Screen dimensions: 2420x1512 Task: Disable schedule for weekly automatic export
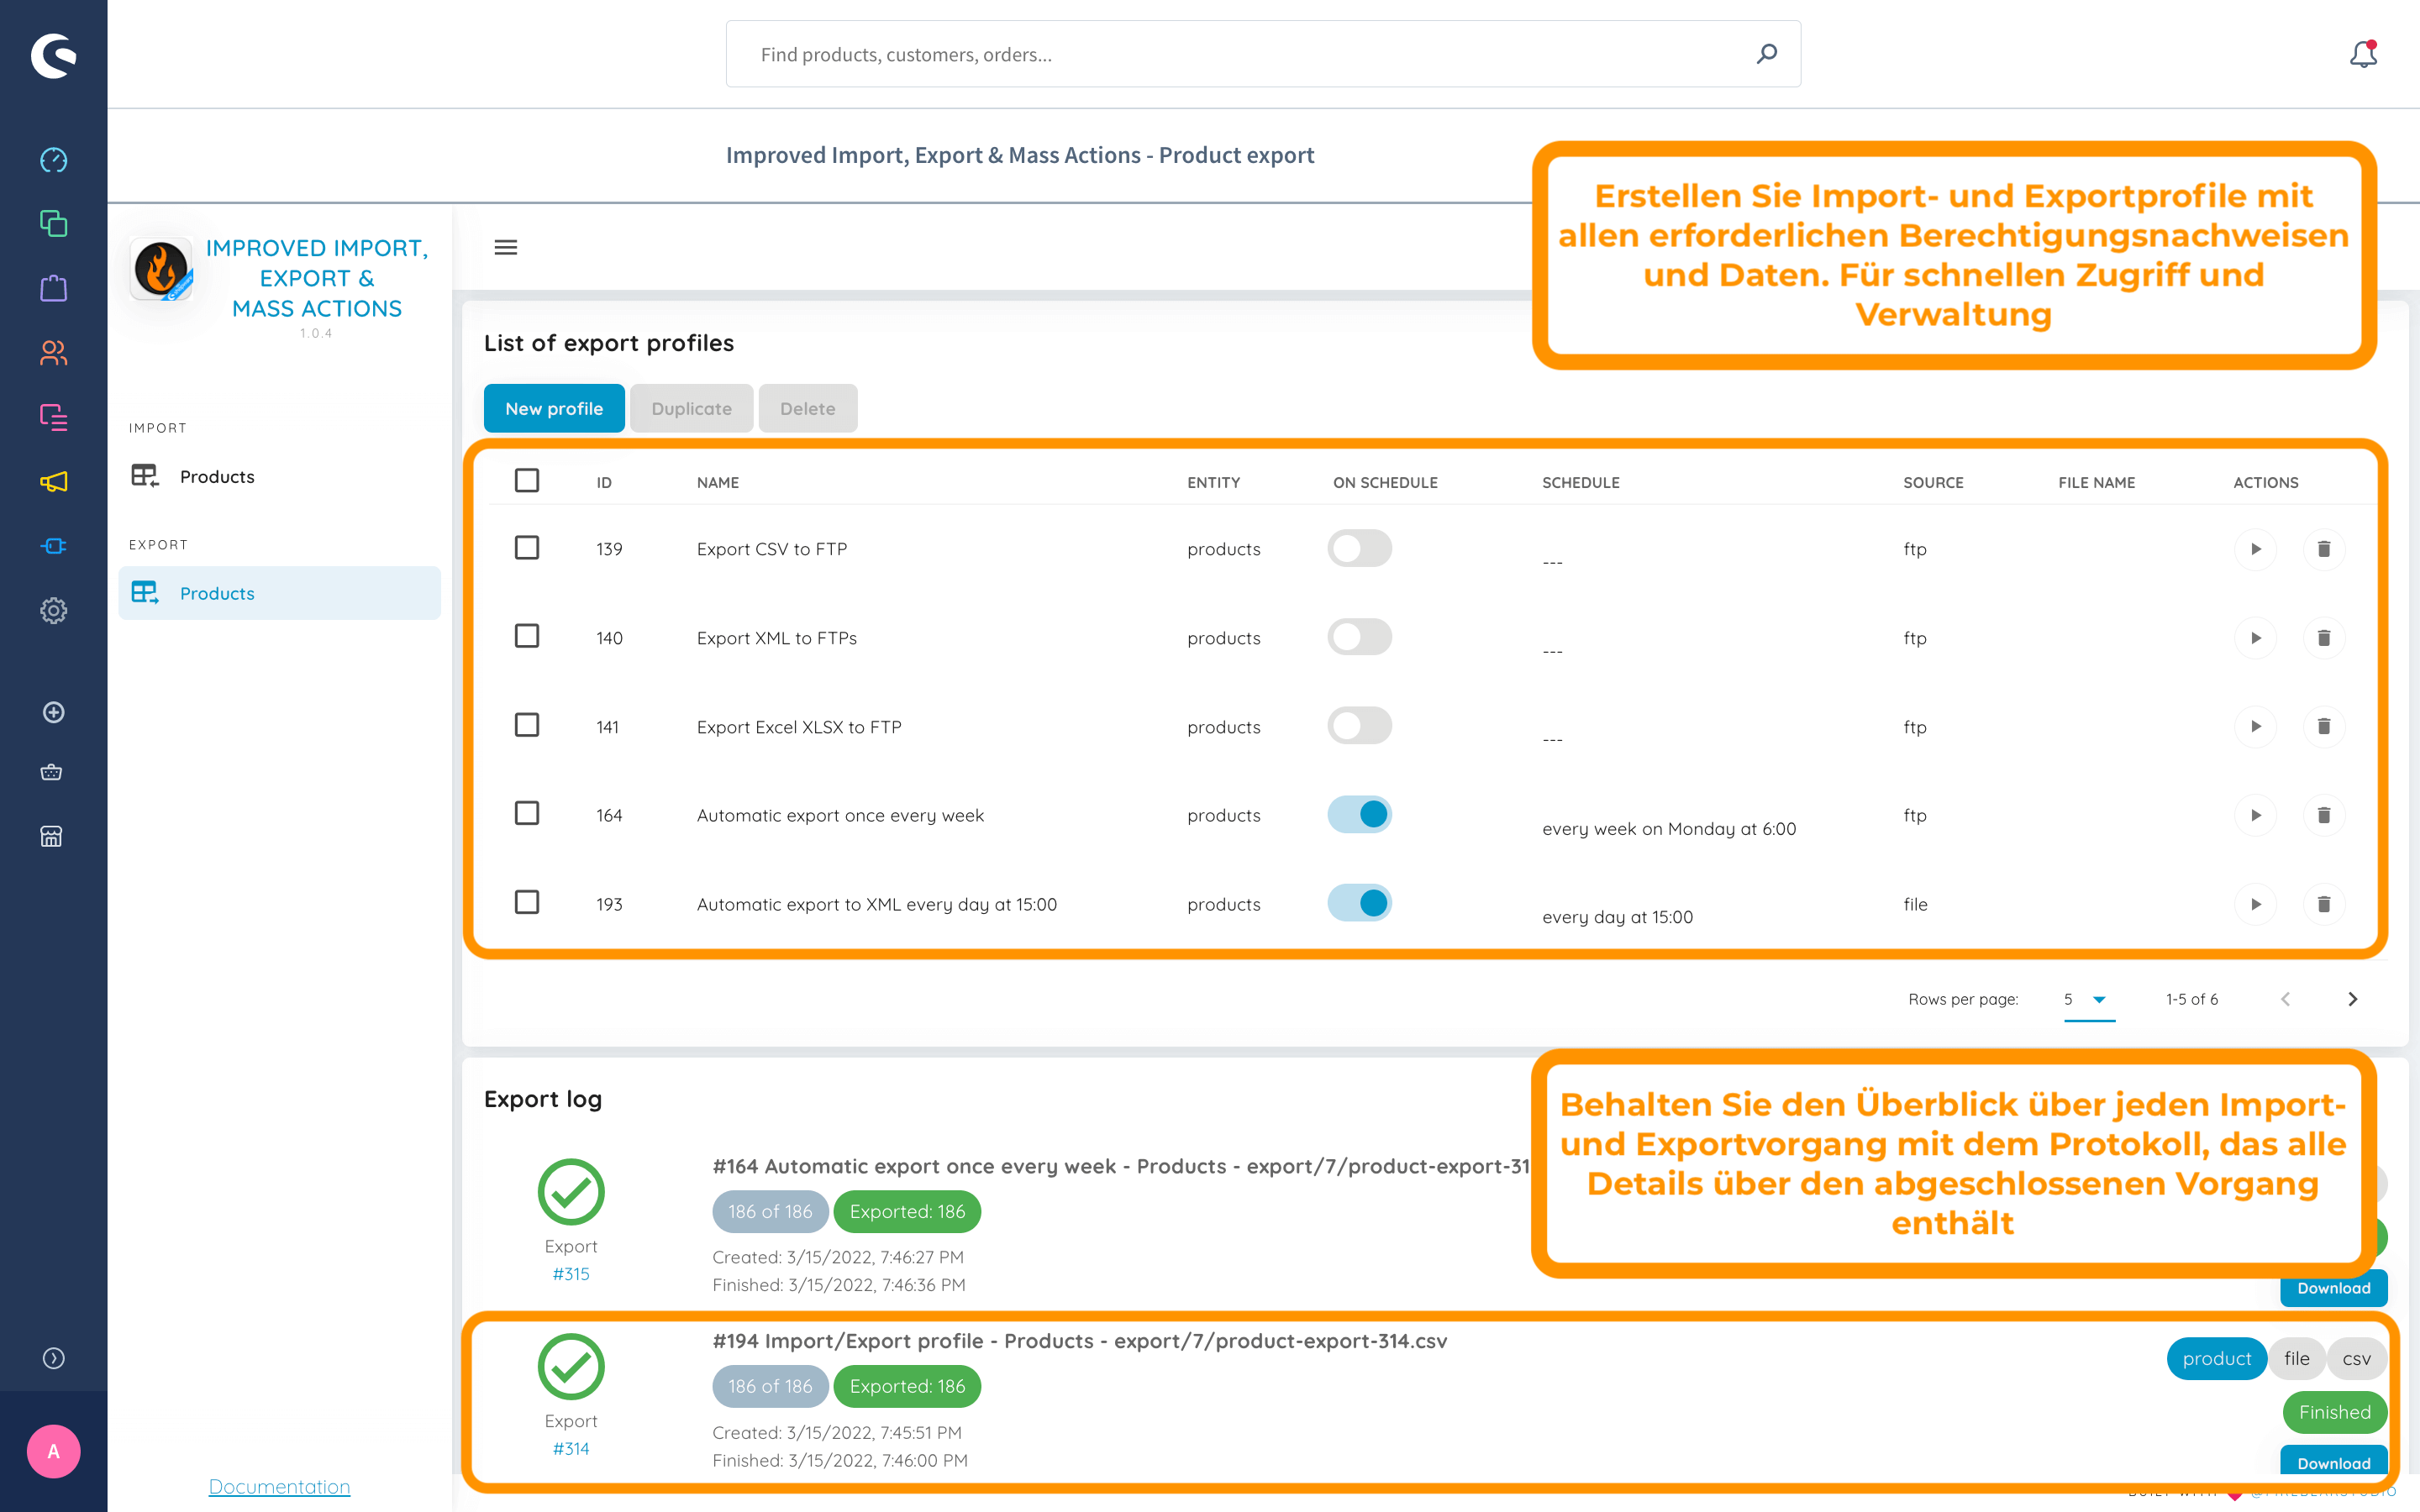[x=1359, y=815]
